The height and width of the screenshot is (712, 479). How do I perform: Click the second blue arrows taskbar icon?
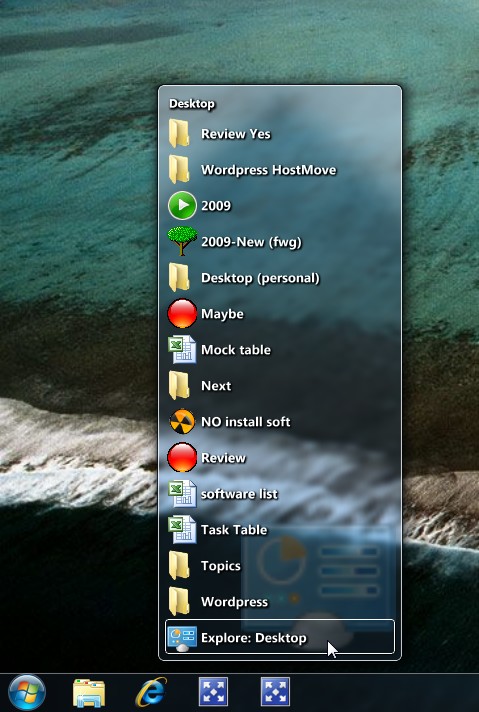pyautogui.click(x=275, y=692)
